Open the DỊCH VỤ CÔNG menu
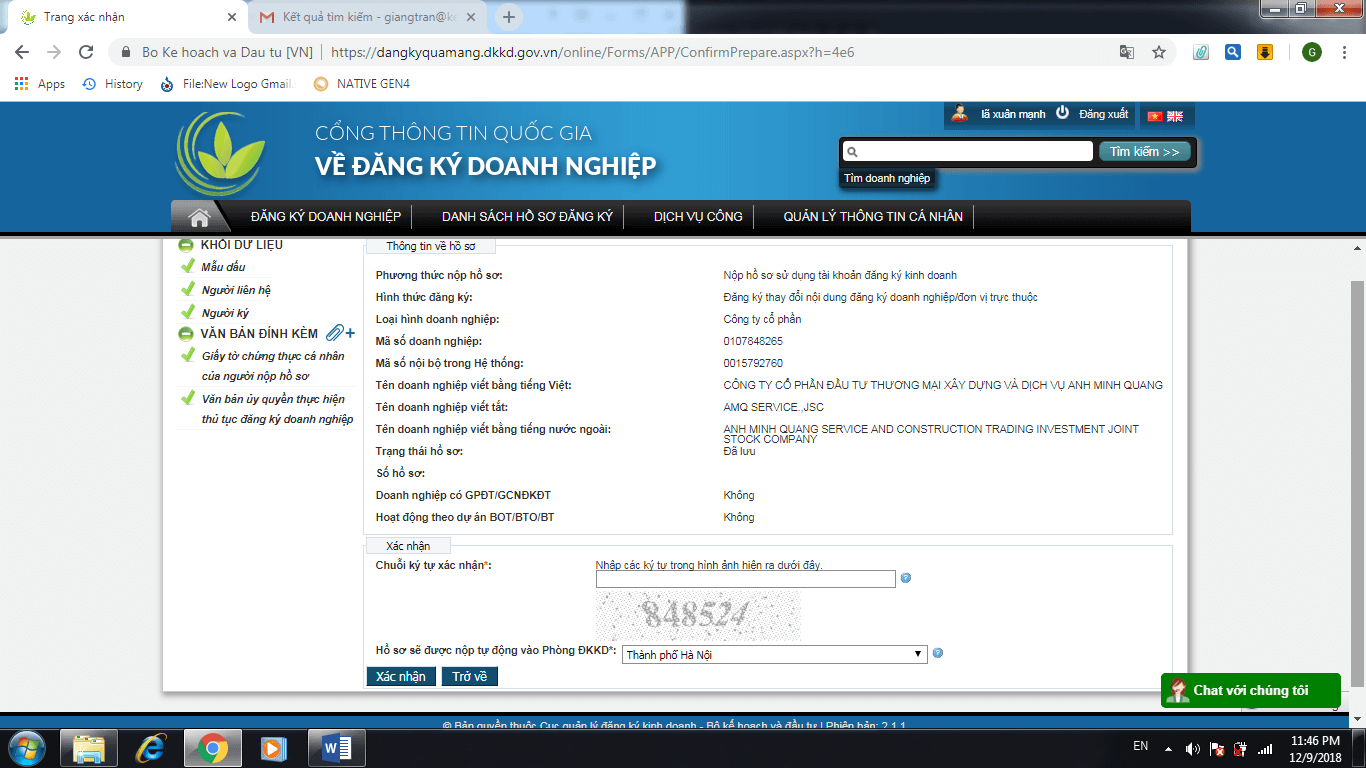Viewport: 1366px width, 768px height. coord(698,217)
